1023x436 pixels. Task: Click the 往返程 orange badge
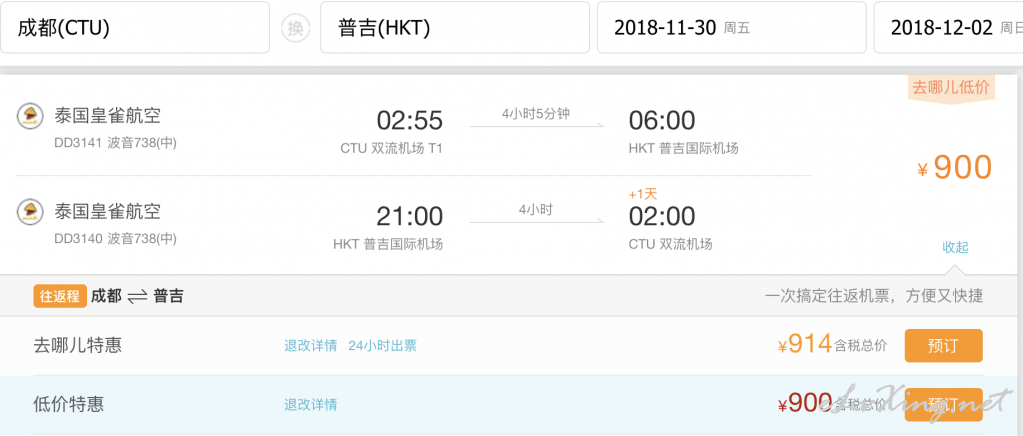point(59,296)
